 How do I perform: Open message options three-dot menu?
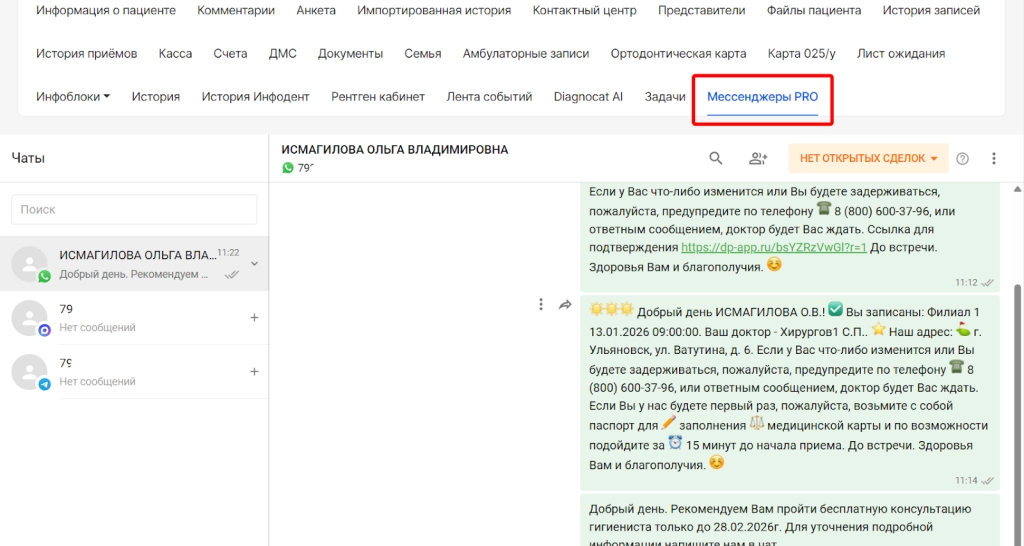(x=541, y=304)
